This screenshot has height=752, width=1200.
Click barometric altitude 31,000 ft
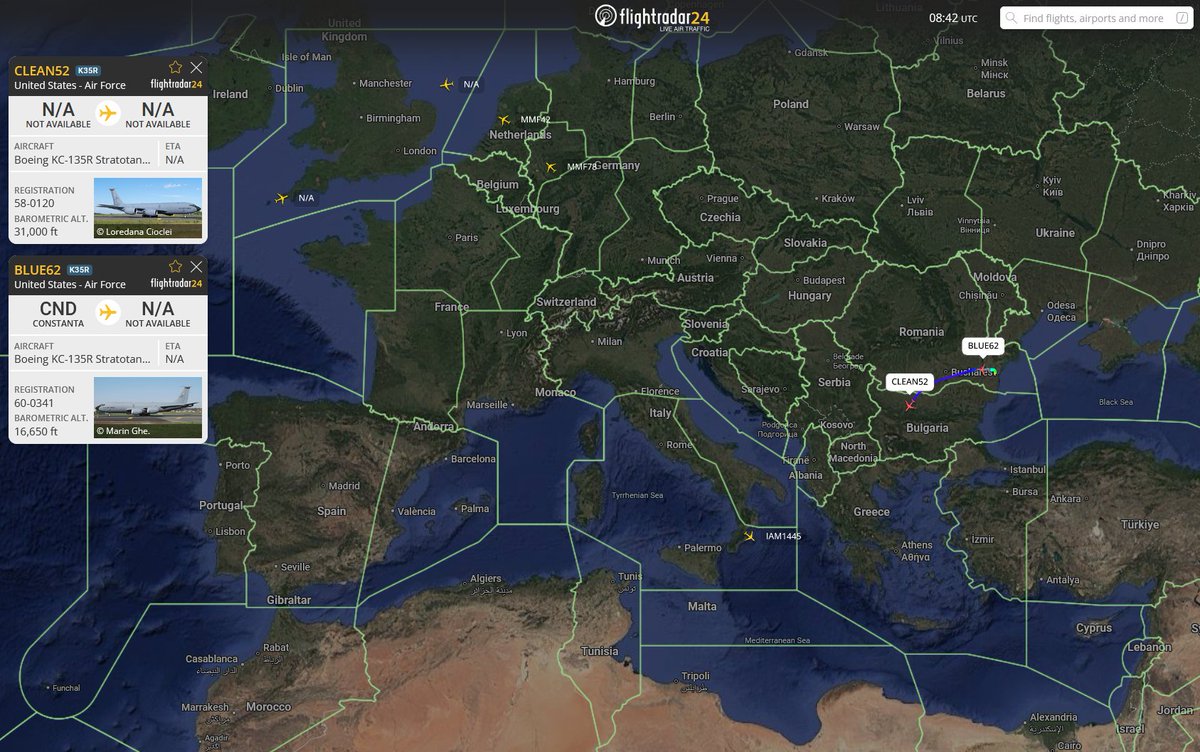36,232
